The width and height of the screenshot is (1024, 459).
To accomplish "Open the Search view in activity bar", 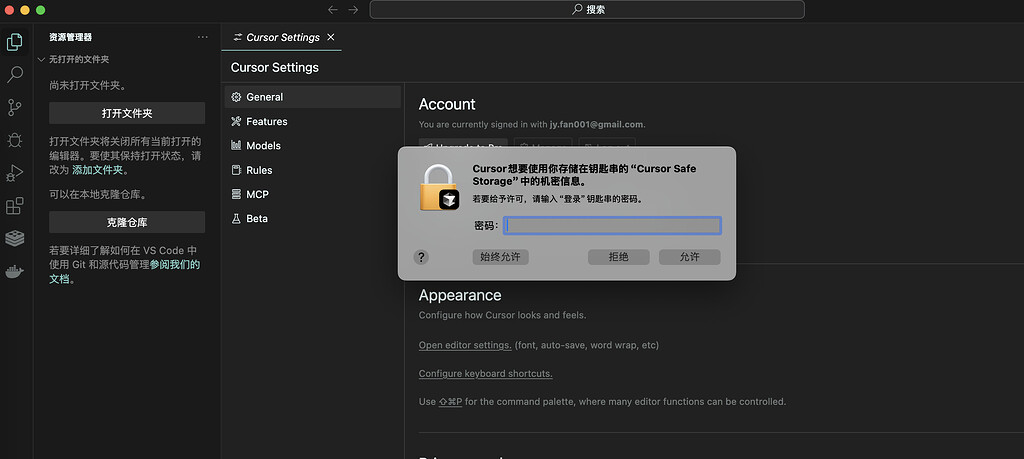I will pos(14,74).
